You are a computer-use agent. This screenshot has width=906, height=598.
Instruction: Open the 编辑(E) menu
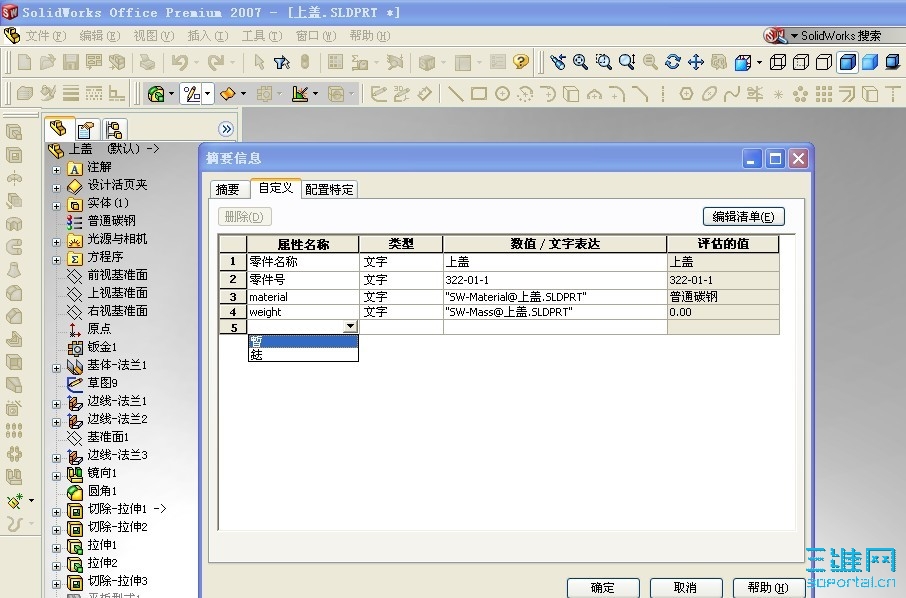click(99, 36)
